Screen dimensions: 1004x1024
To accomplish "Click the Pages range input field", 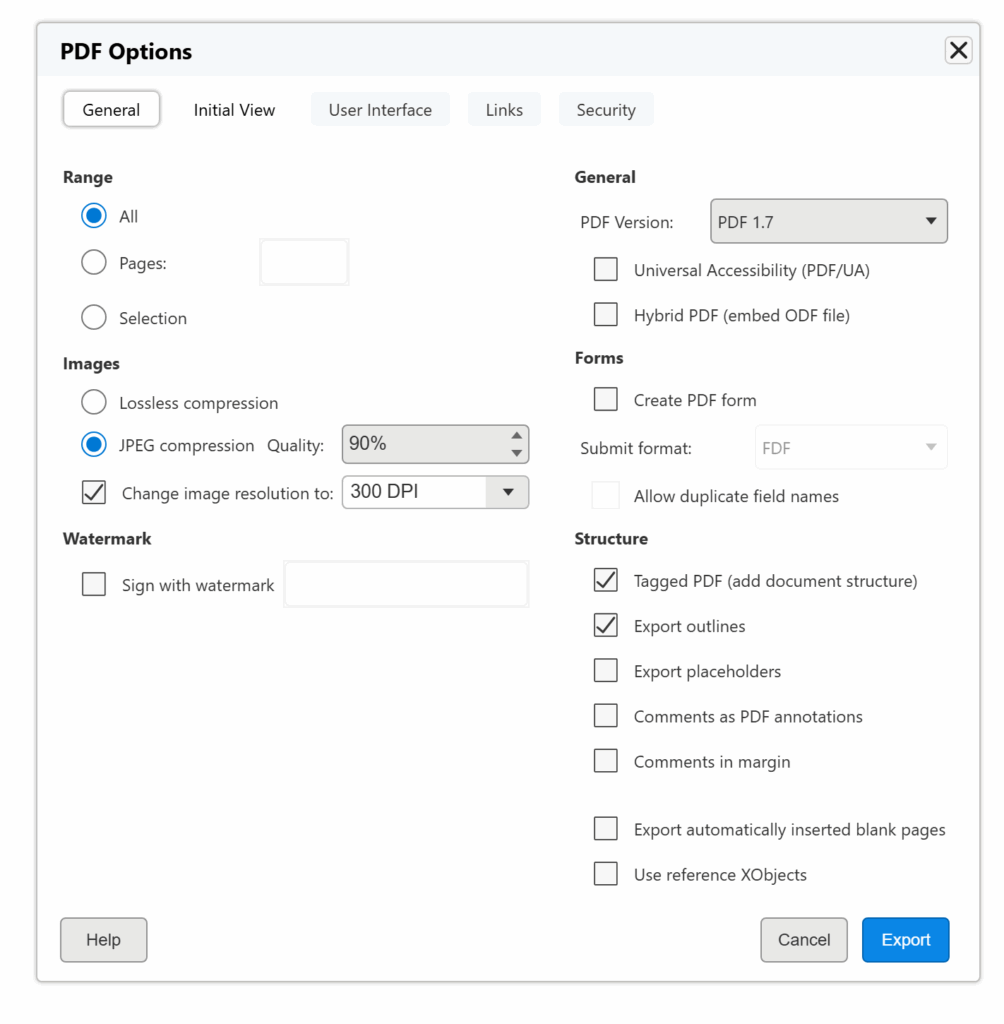I will (304, 263).
